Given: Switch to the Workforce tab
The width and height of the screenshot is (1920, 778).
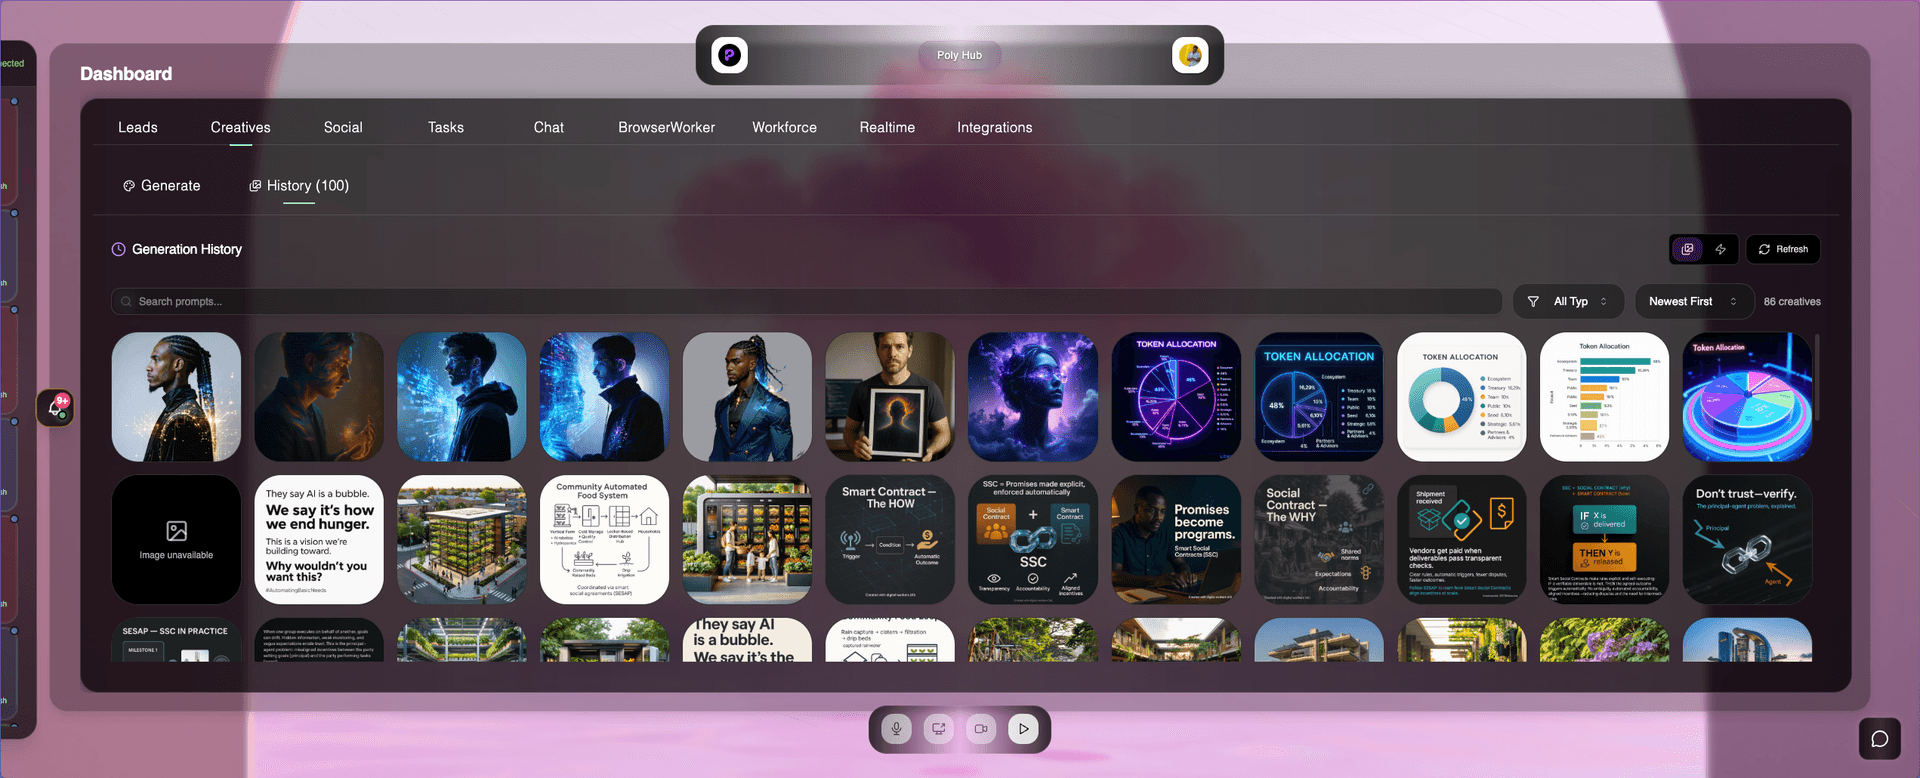Looking at the screenshot, I should tap(784, 127).
